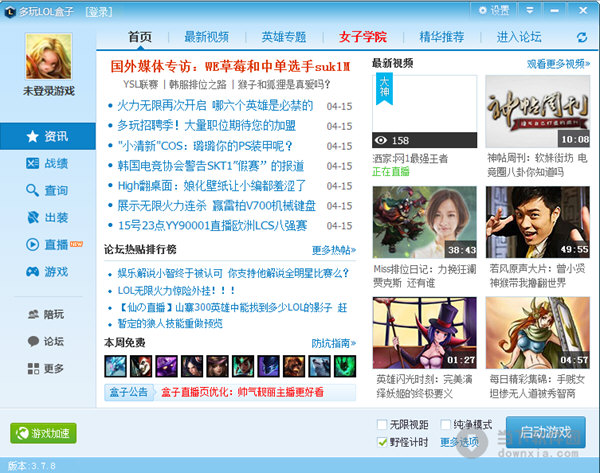Open 设置 settings in title bar
The image size is (600, 473).
point(494,10)
